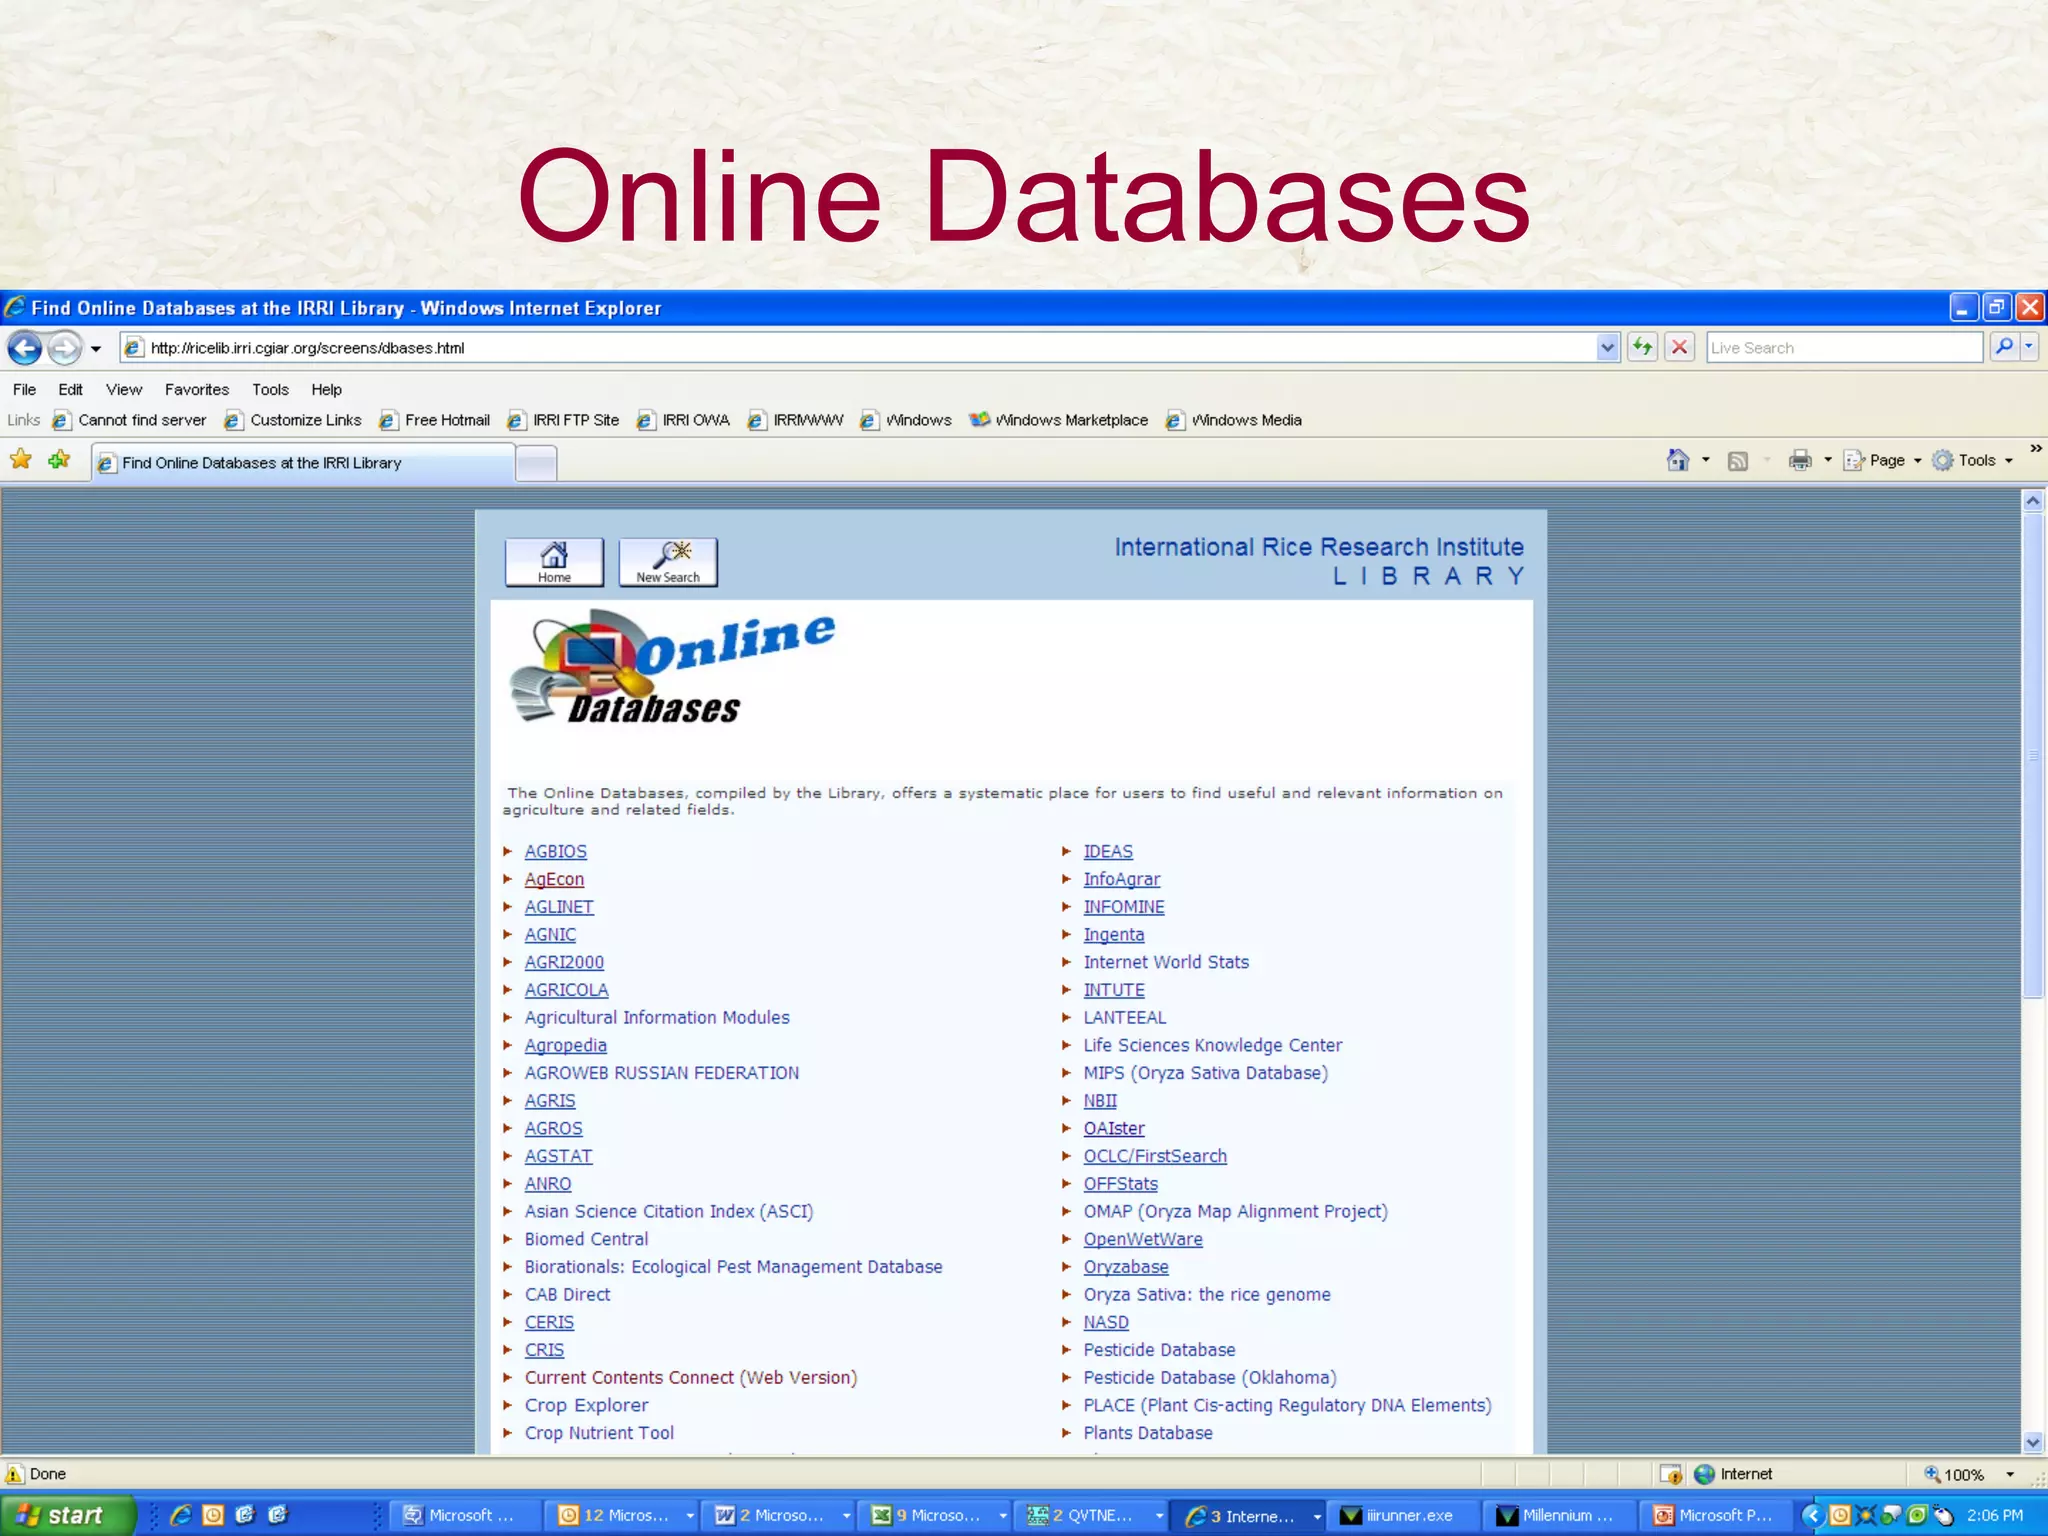Click the Windows start button

point(66,1515)
